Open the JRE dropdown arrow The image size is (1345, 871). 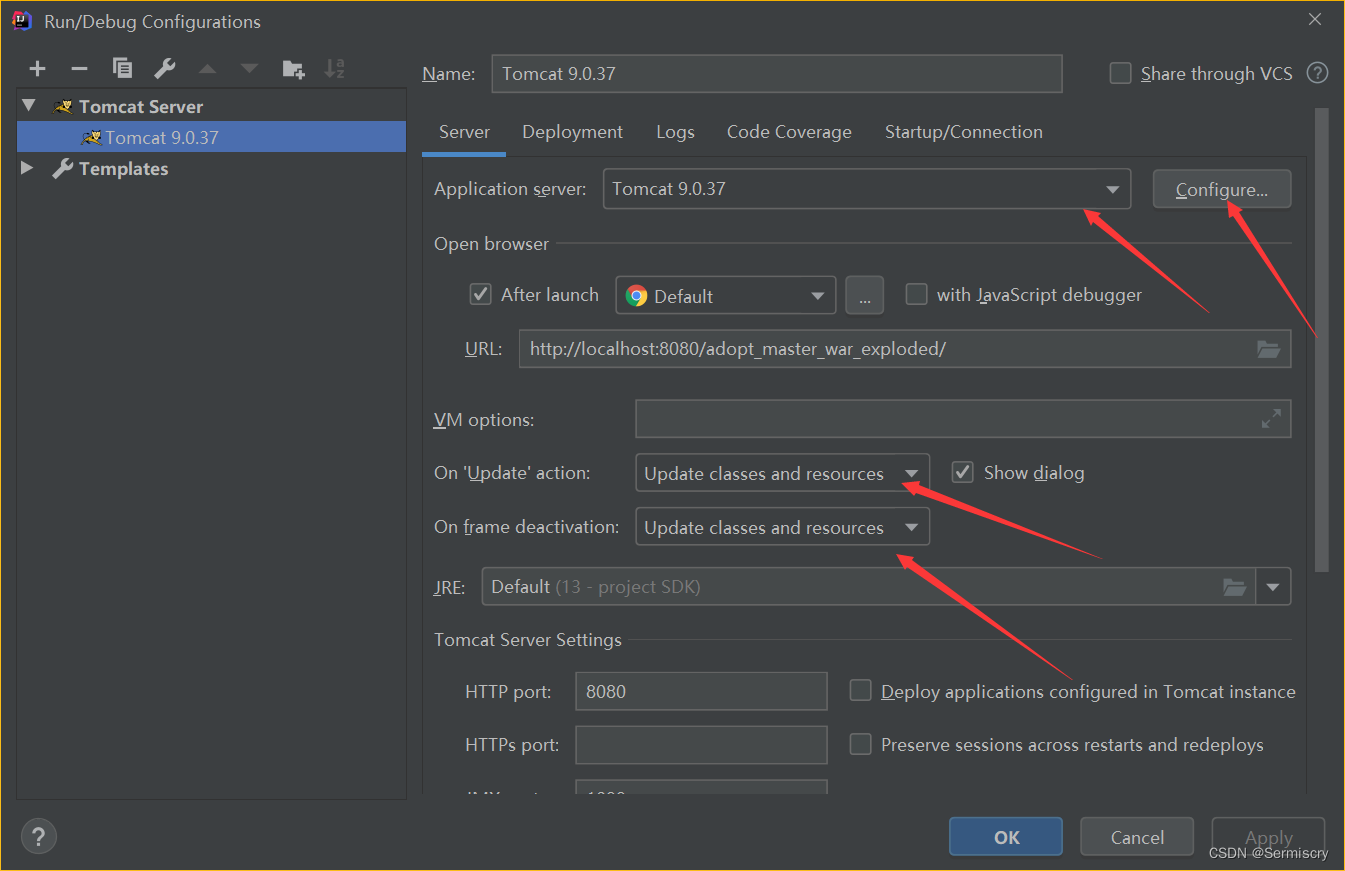point(1273,587)
